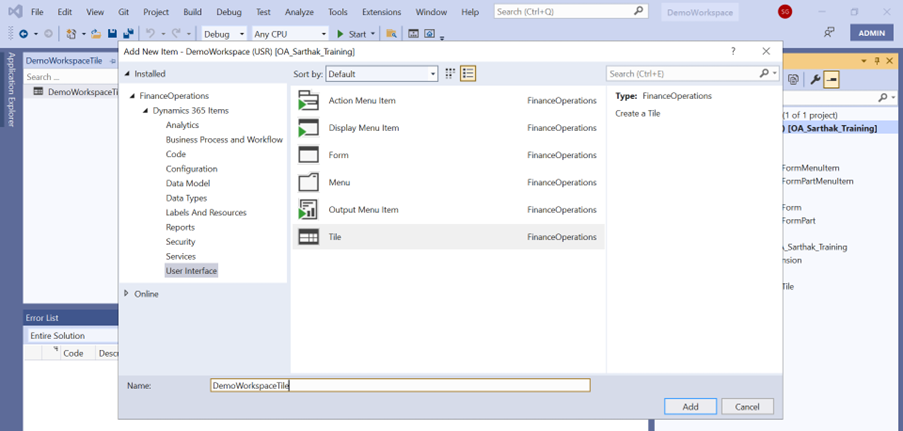Toggle the Solution Explorer preview selected items icon
Image resolution: width=903 pixels, height=431 pixels.
click(x=831, y=80)
